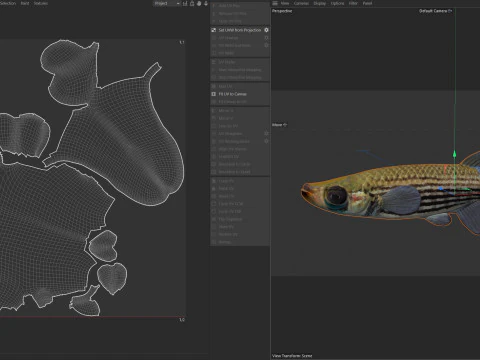Select the fish model's eye in viewport

(x=336, y=195)
